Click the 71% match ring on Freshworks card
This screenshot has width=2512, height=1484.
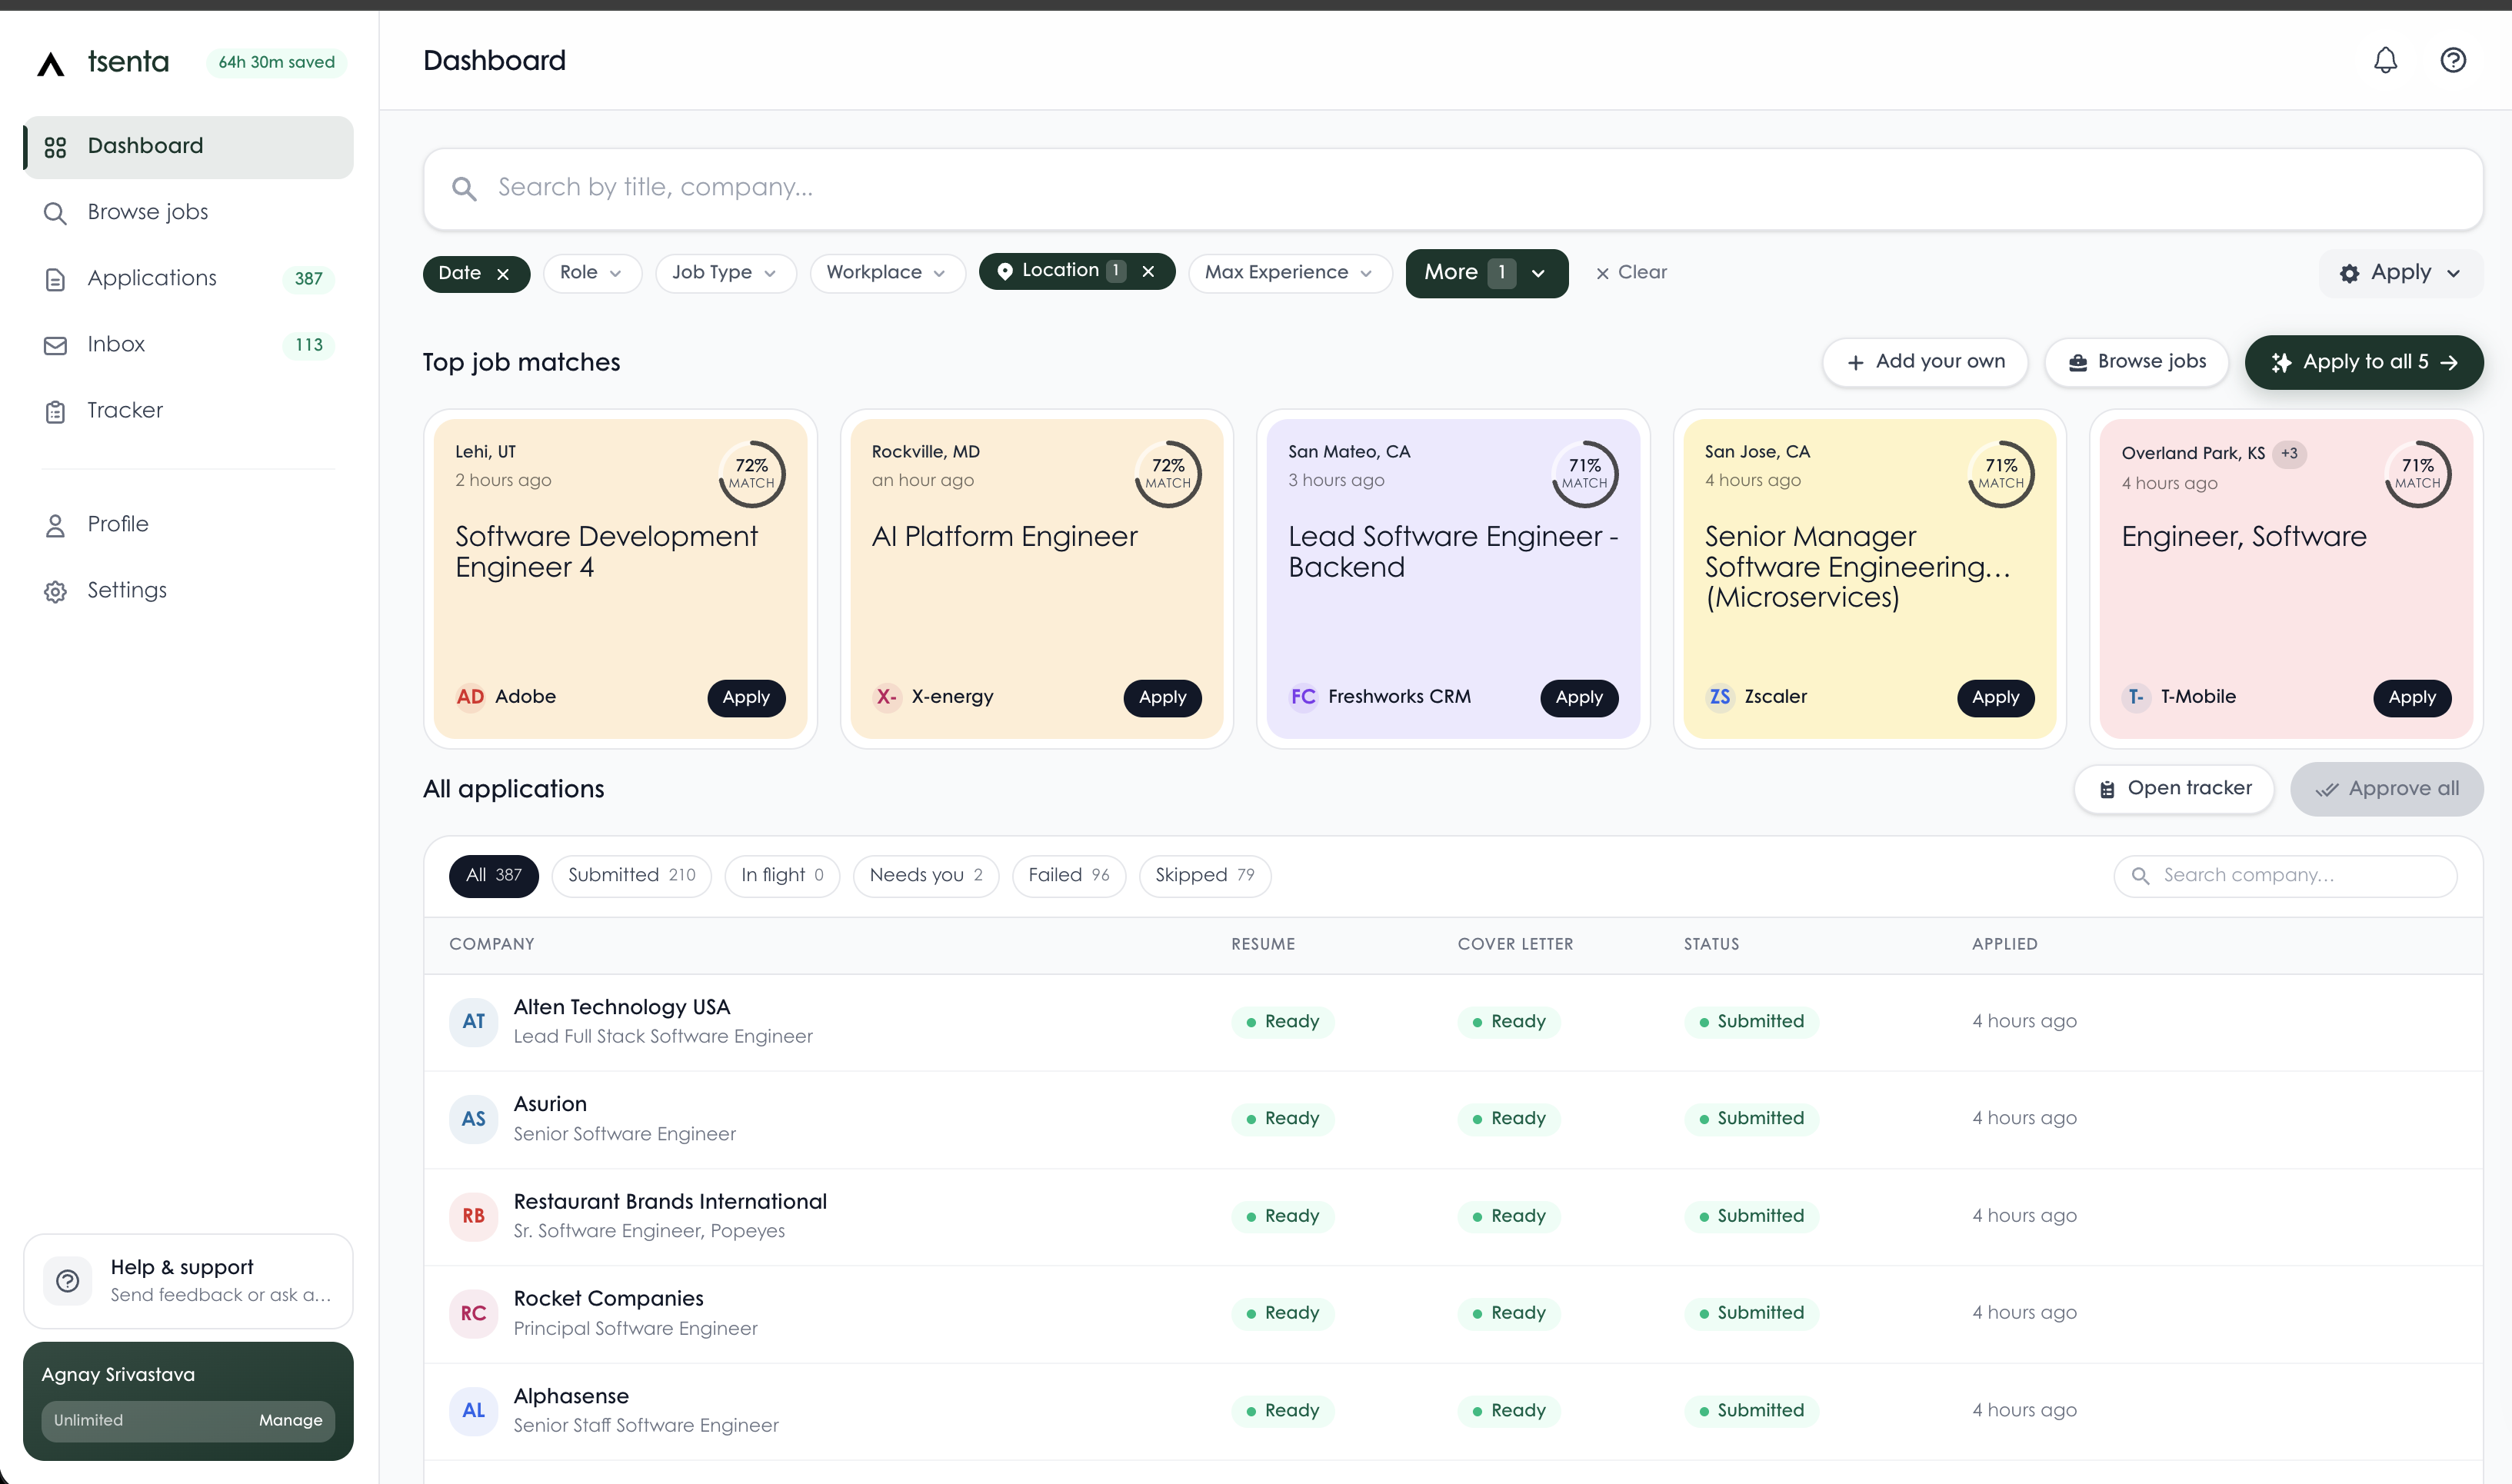1585,474
